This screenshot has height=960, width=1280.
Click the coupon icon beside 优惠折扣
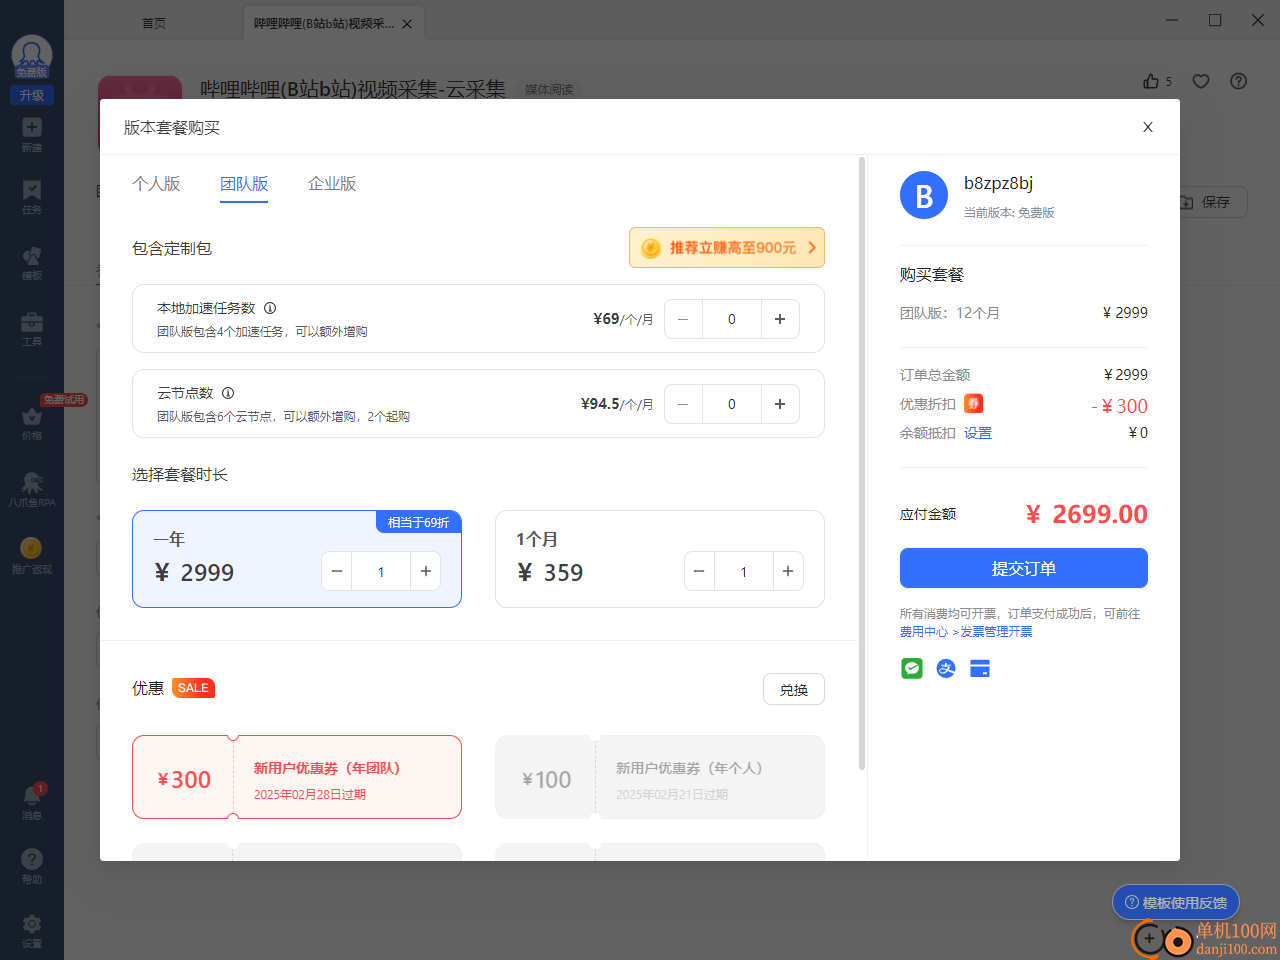pyautogui.click(x=974, y=403)
